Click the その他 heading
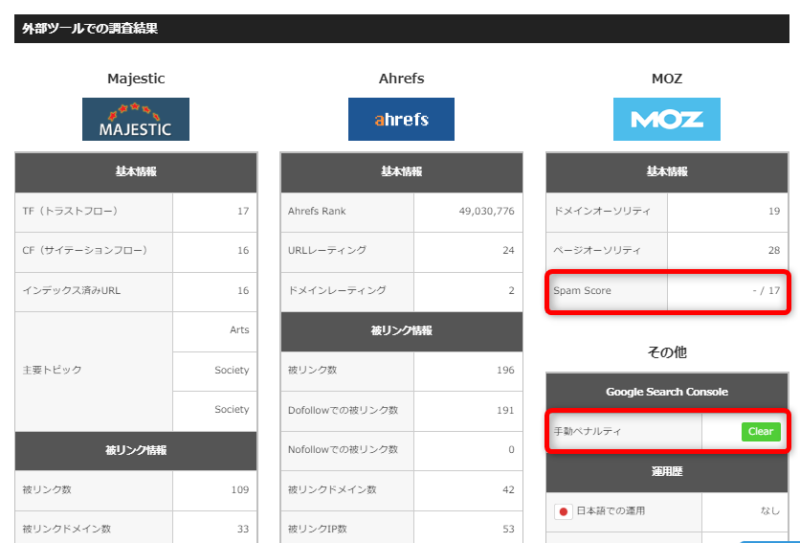Image resolution: width=800 pixels, height=543 pixels. tap(667, 352)
